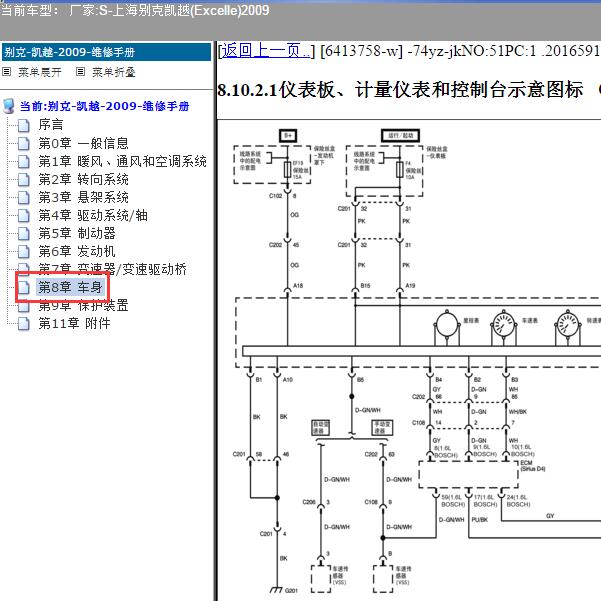Click the computer icon next to 当前:别克-凯越-2009-维修手册
The width and height of the screenshot is (601, 601).
coord(8,106)
